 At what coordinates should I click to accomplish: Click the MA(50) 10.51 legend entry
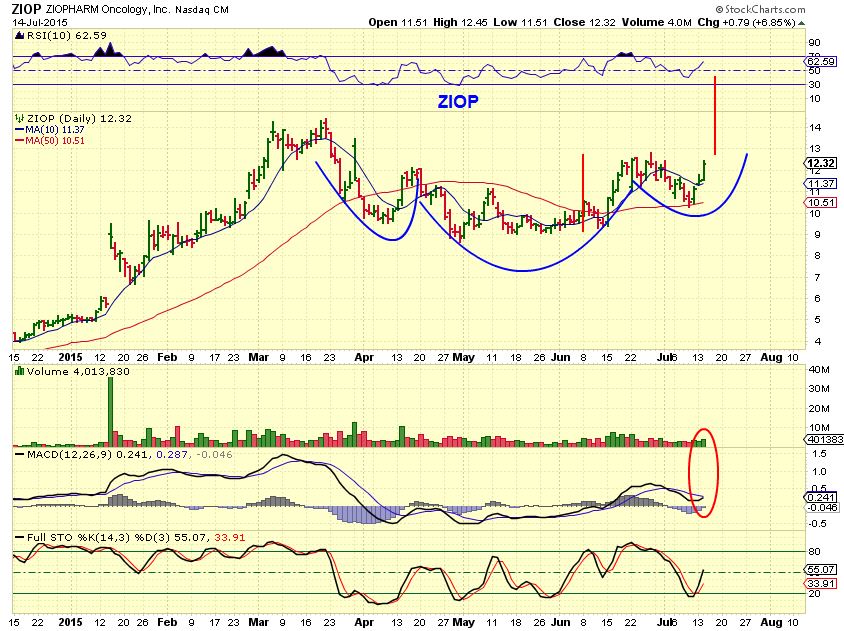coord(50,141)
